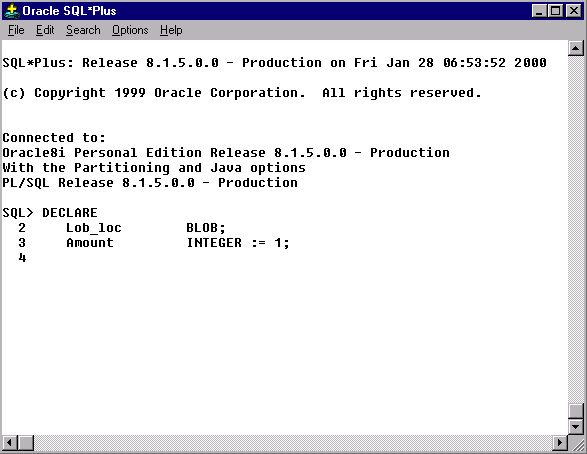Screen dimensions: 587x454
Task: Click the 'BLOB;' type text
Action: 206,228
